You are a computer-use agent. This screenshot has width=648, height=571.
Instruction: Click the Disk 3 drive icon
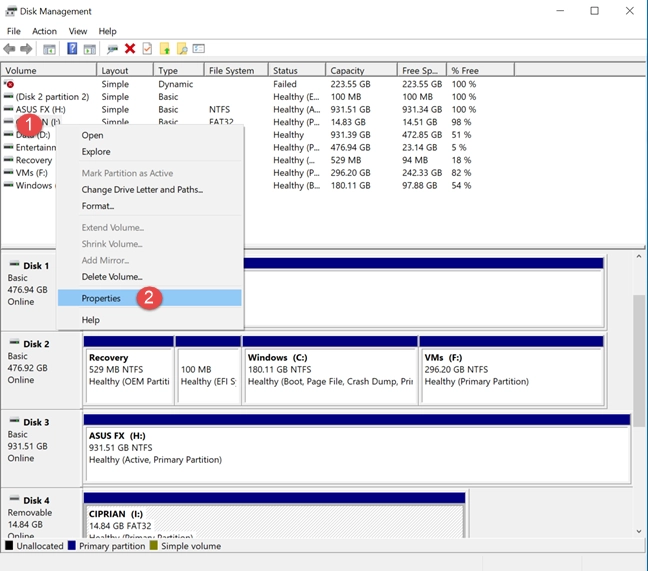pos(14,421)
